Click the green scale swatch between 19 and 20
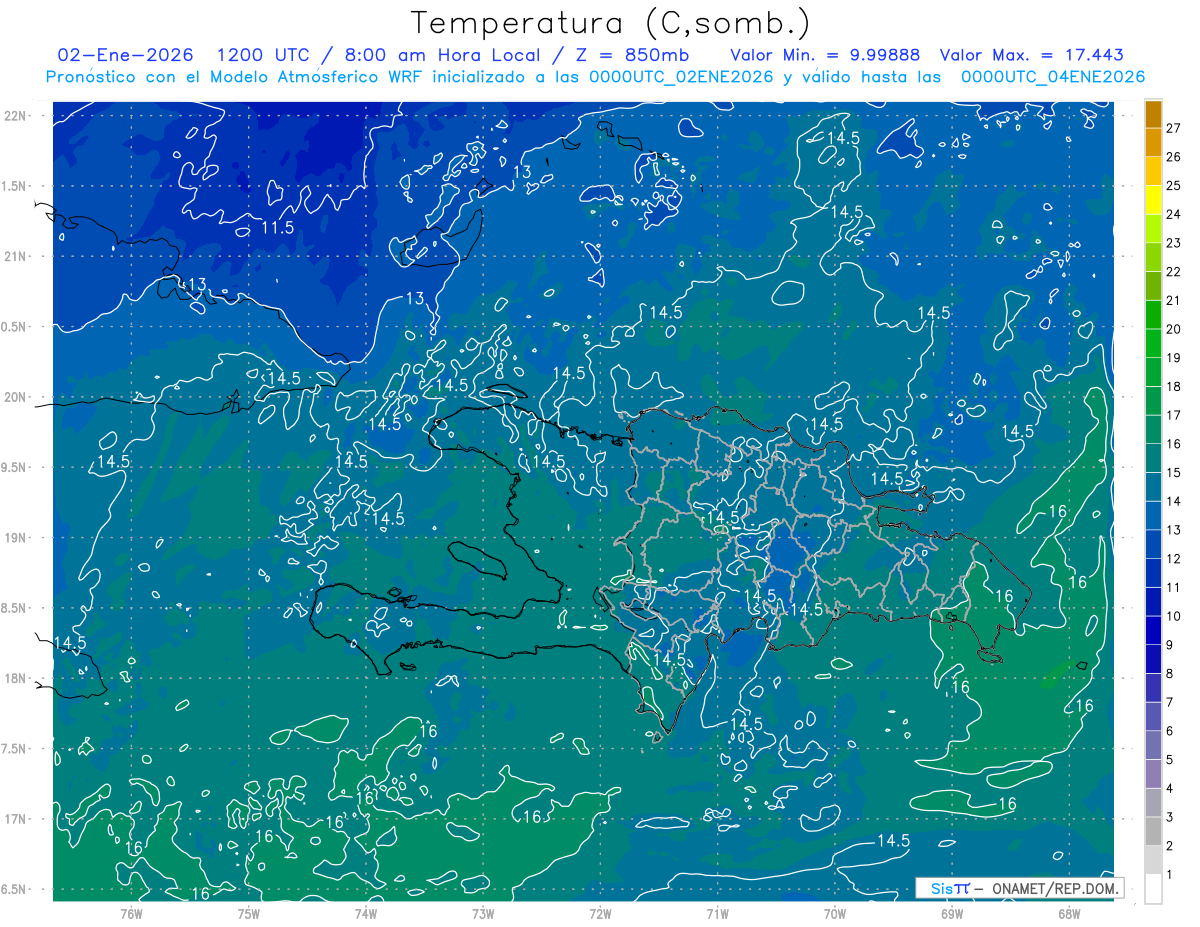Viewport: 1200px width, 927px height. click(x=1153, y=343)
